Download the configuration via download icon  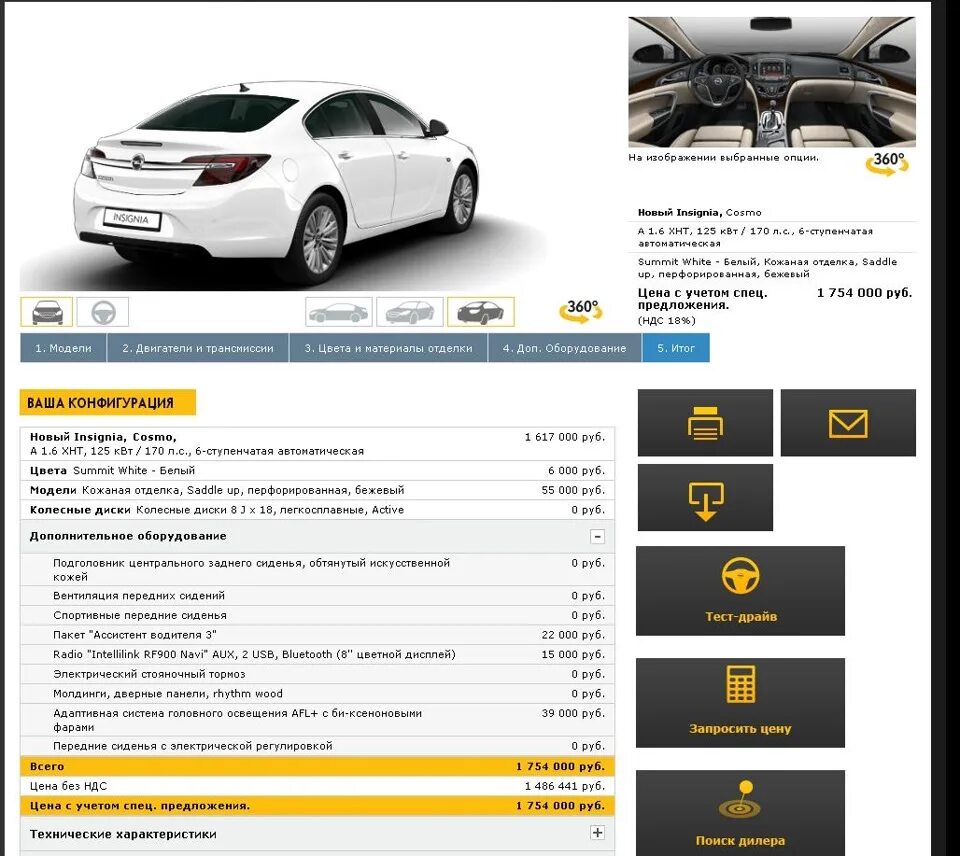(x=705, y=497)
